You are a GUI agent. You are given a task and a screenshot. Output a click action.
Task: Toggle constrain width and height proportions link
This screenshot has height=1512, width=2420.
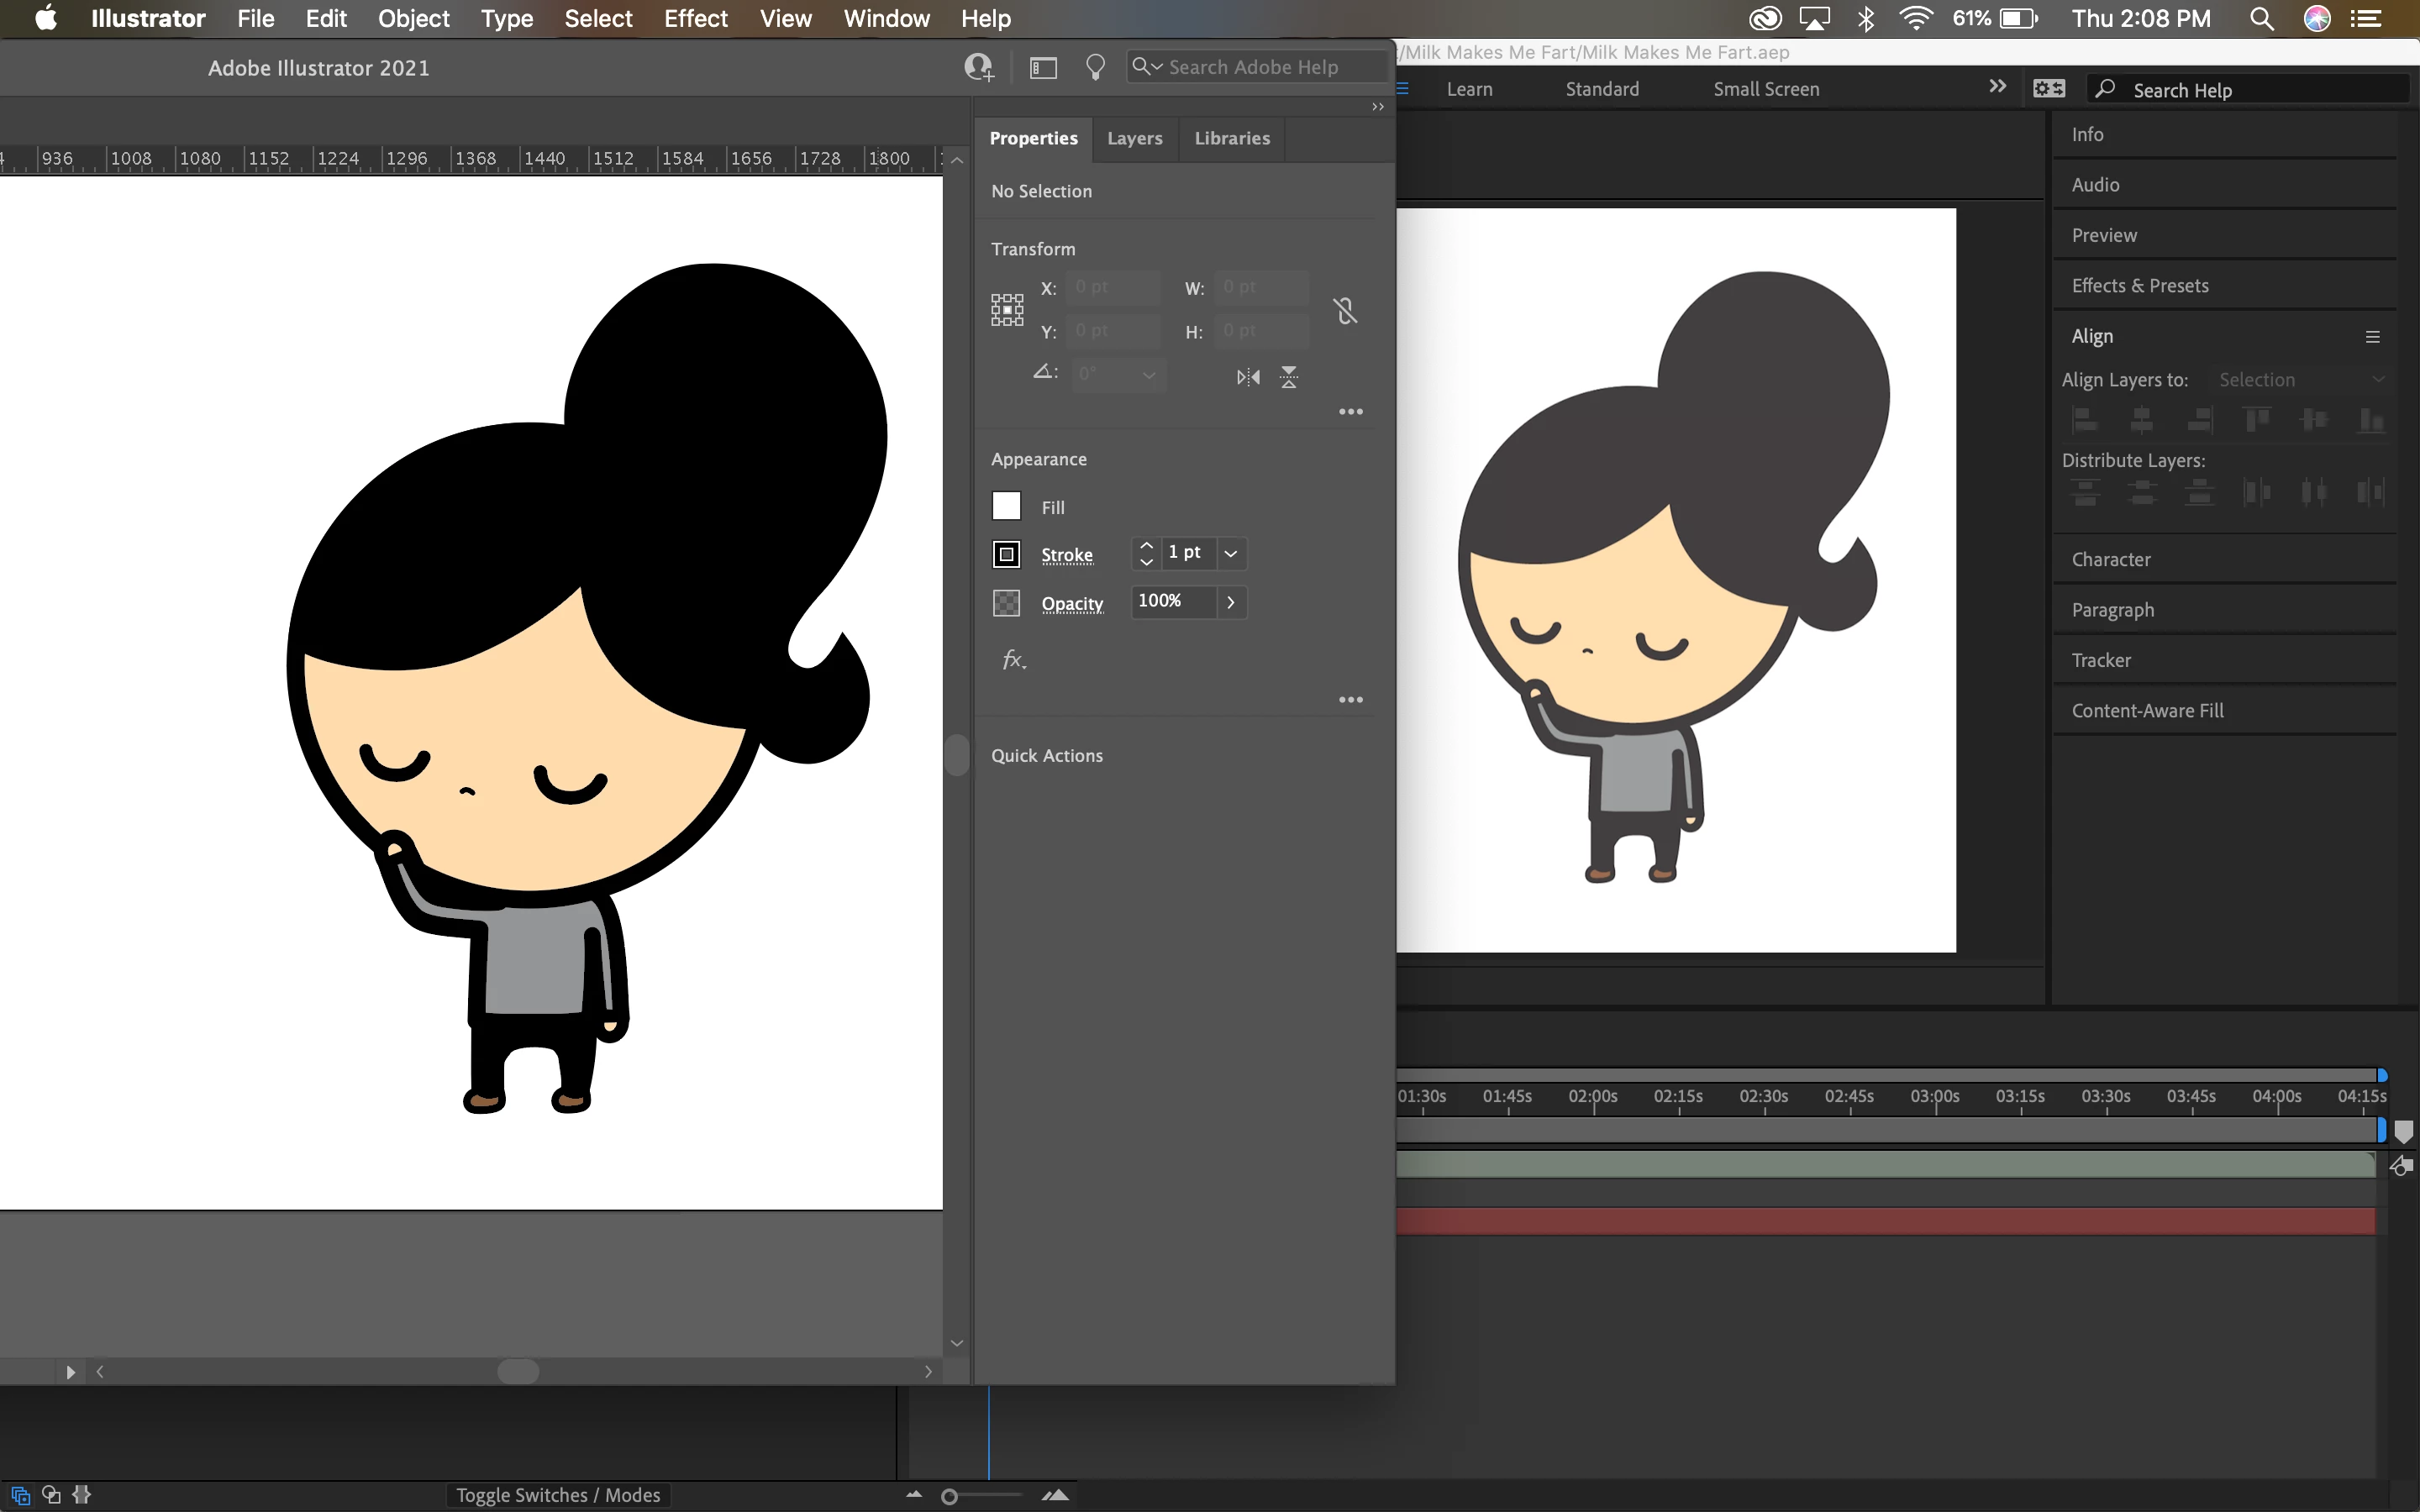pyautogui.click(x=1345, y=311)
